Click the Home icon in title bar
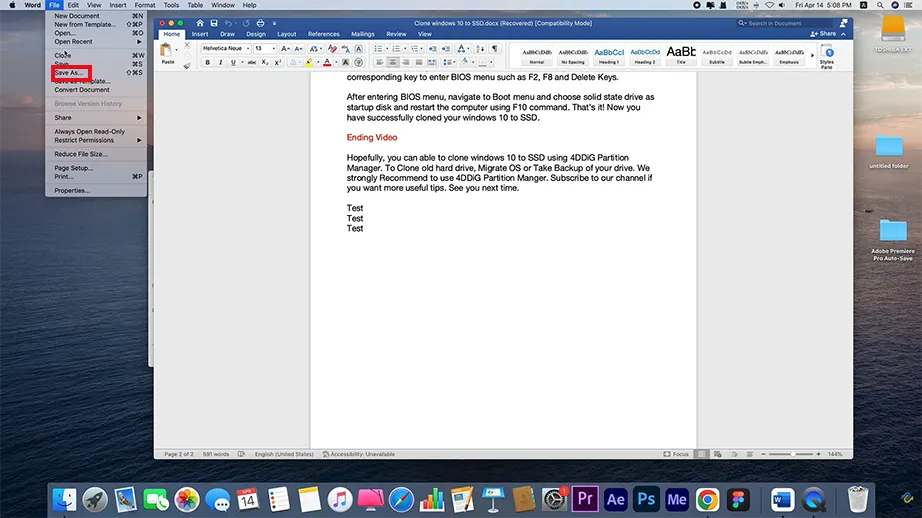The image size is (922, 518). (200, 23)
